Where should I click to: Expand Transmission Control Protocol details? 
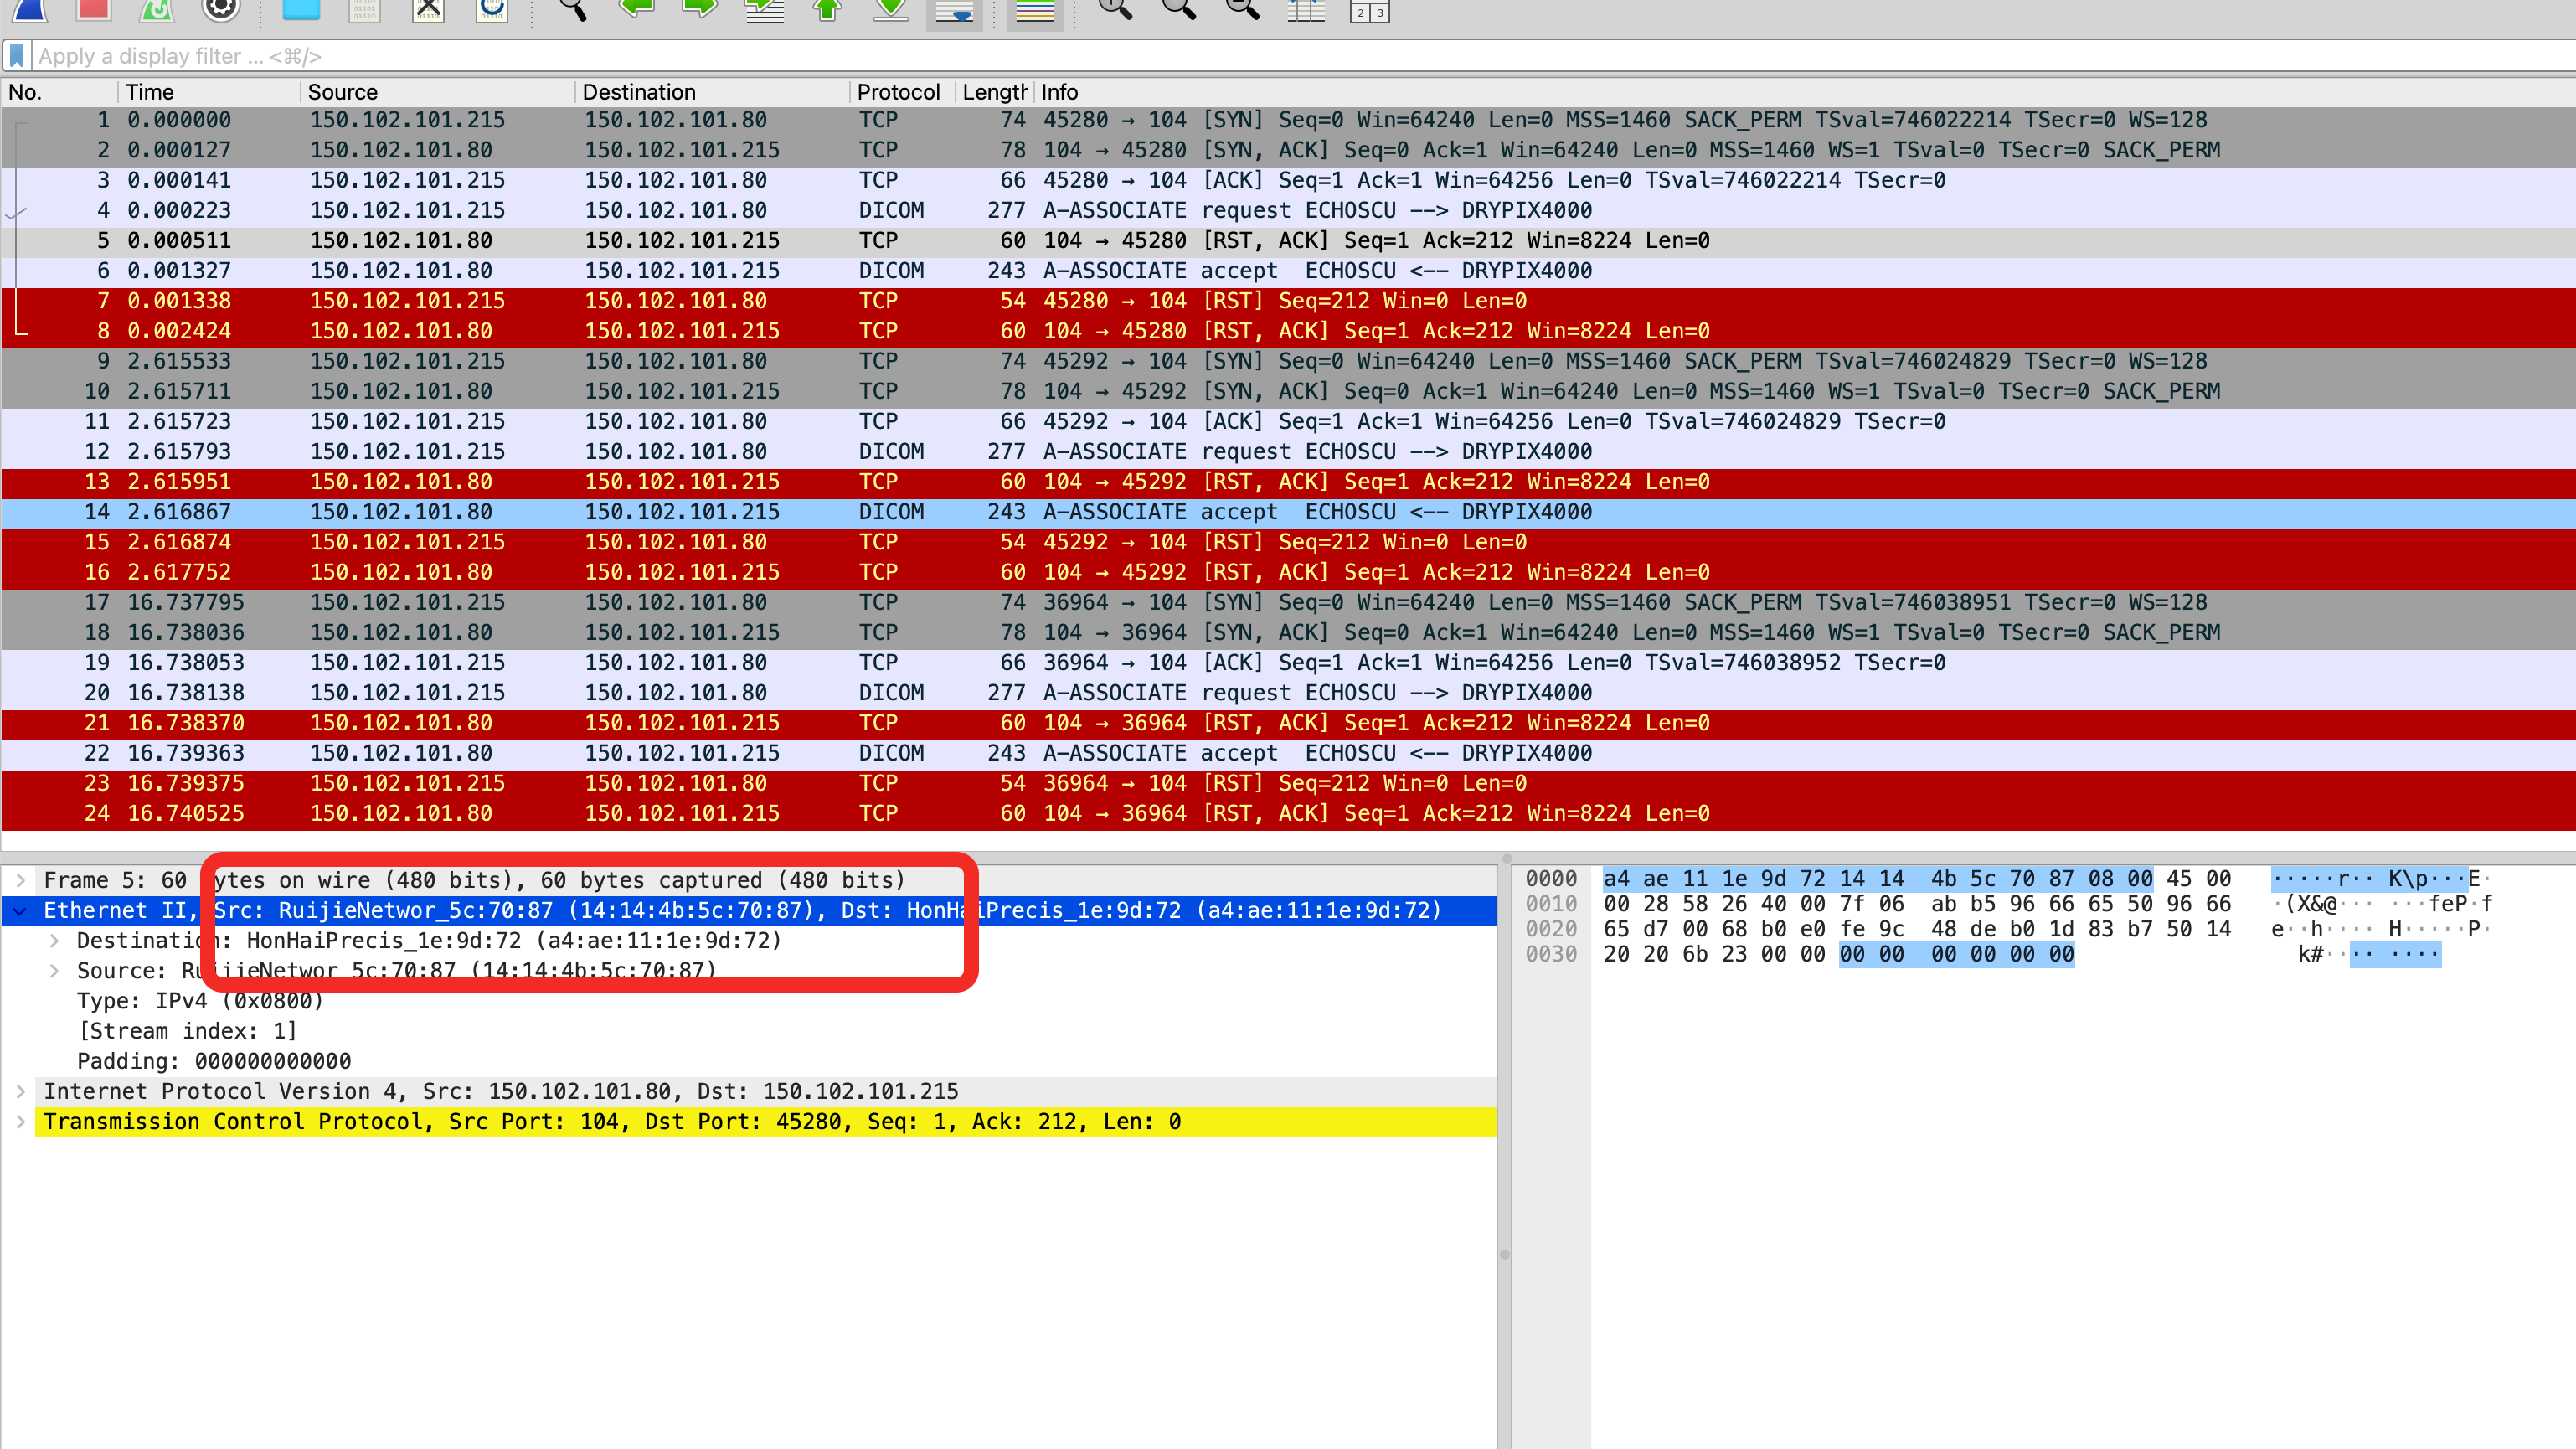(x=20, y=1121)
